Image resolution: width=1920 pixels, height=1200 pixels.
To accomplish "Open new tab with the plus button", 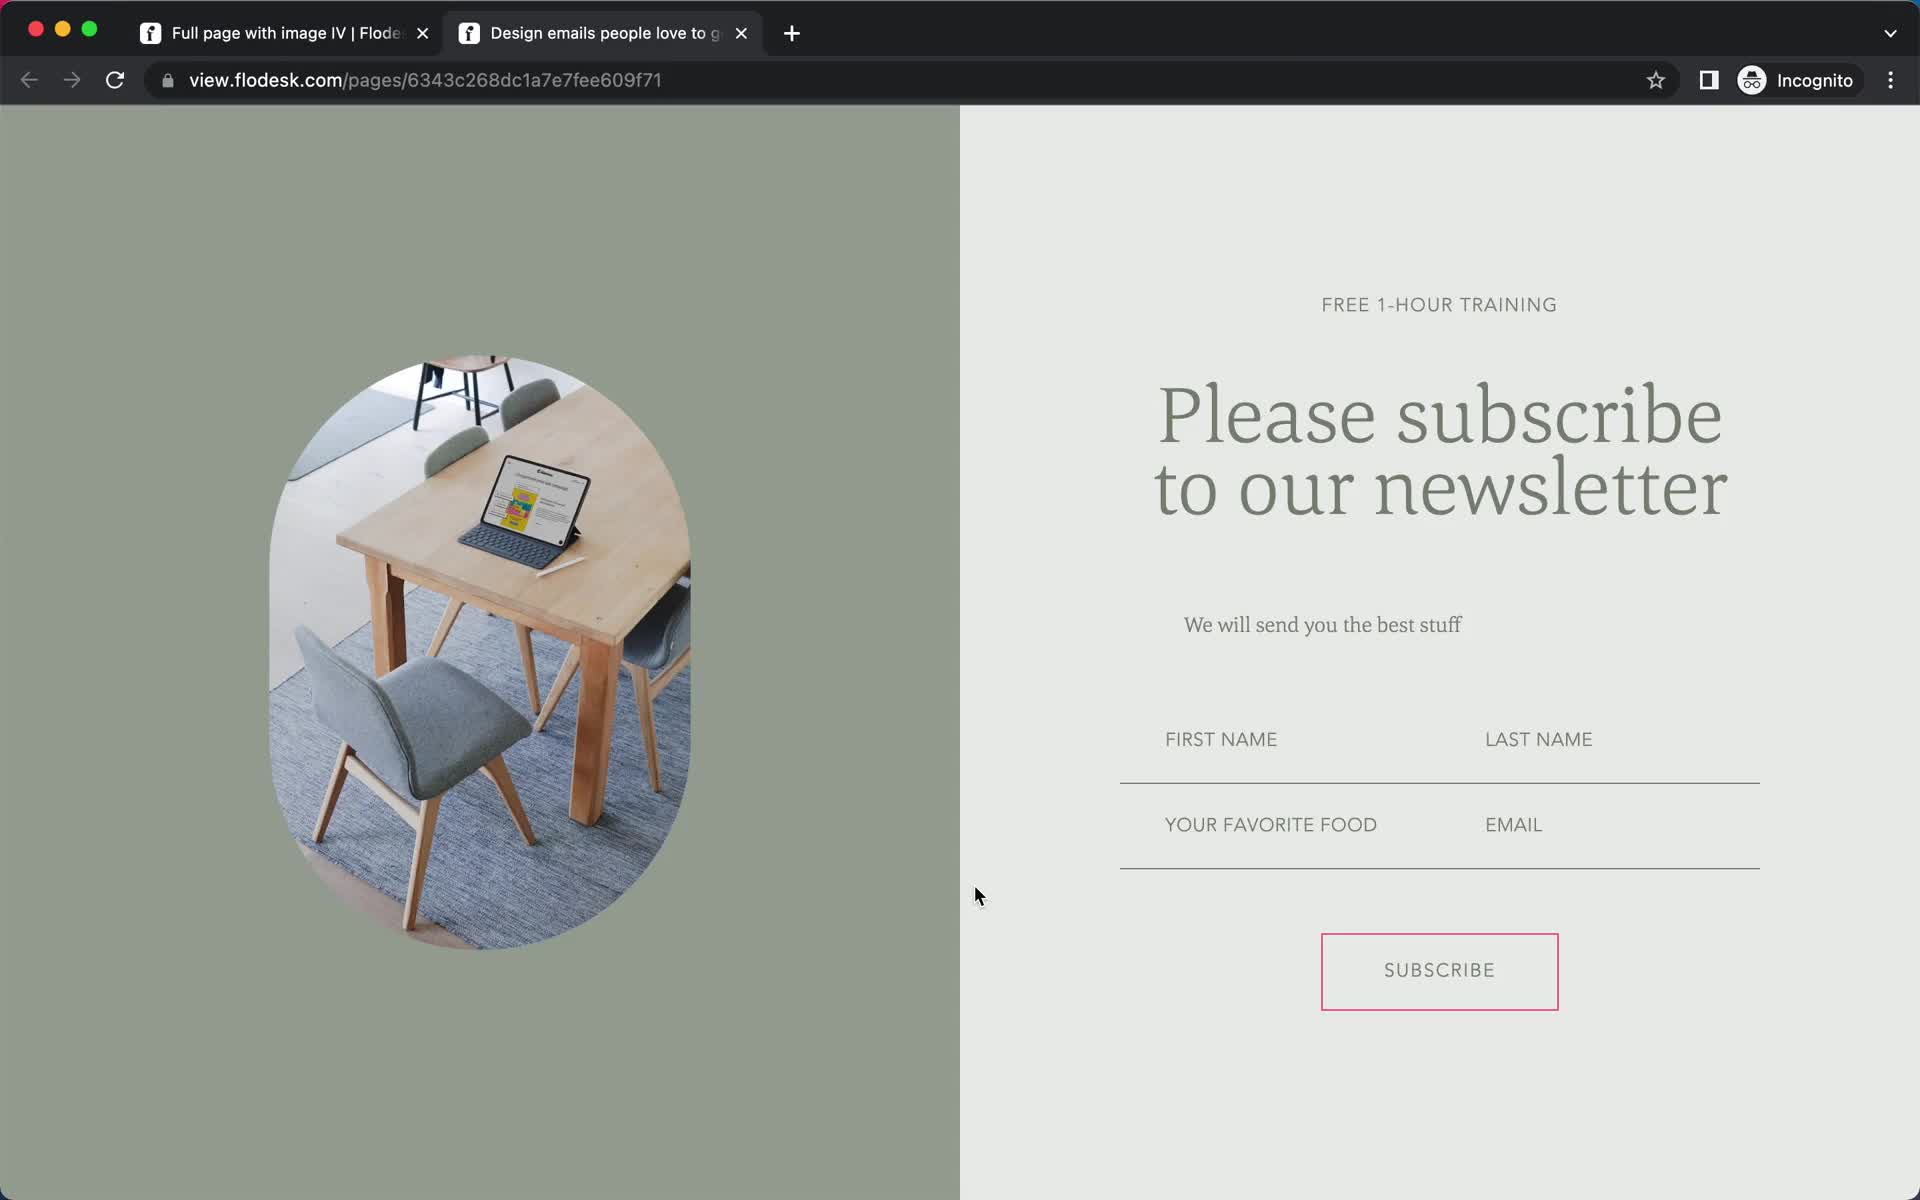I will point(792,32).
